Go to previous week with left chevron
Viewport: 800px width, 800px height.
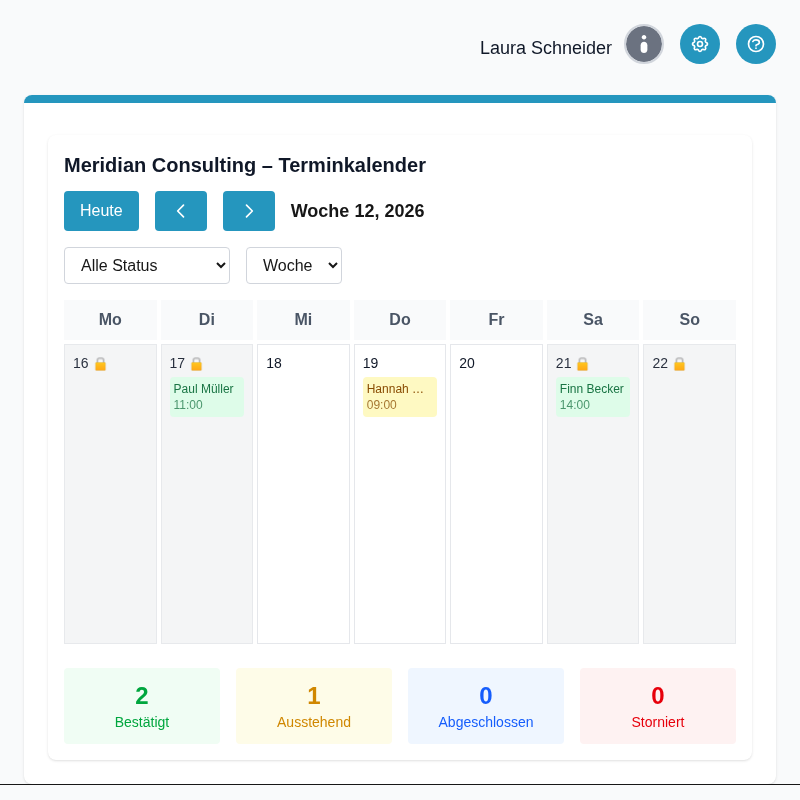tap(181, 211)
